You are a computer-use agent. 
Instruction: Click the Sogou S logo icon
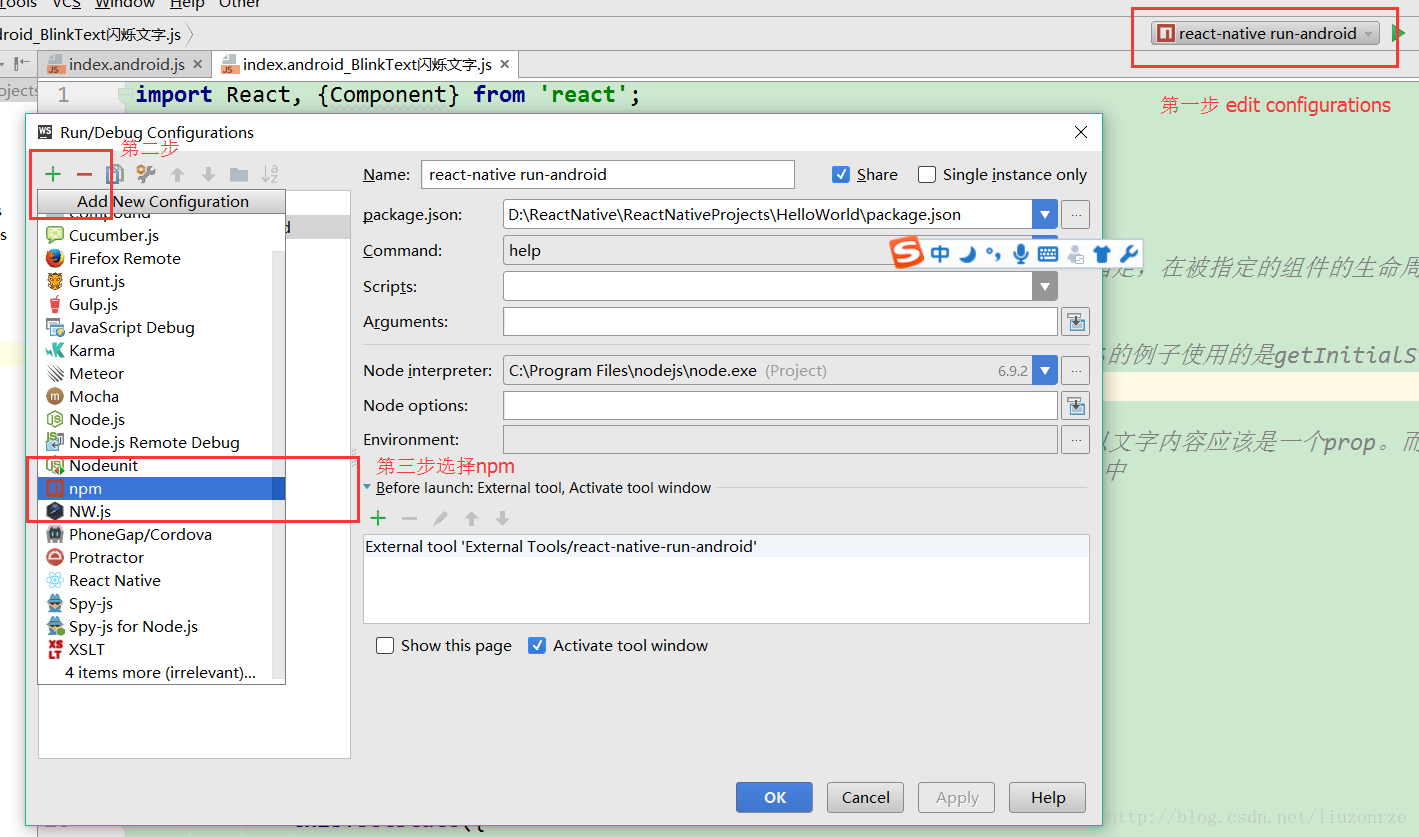coord(907,253)
